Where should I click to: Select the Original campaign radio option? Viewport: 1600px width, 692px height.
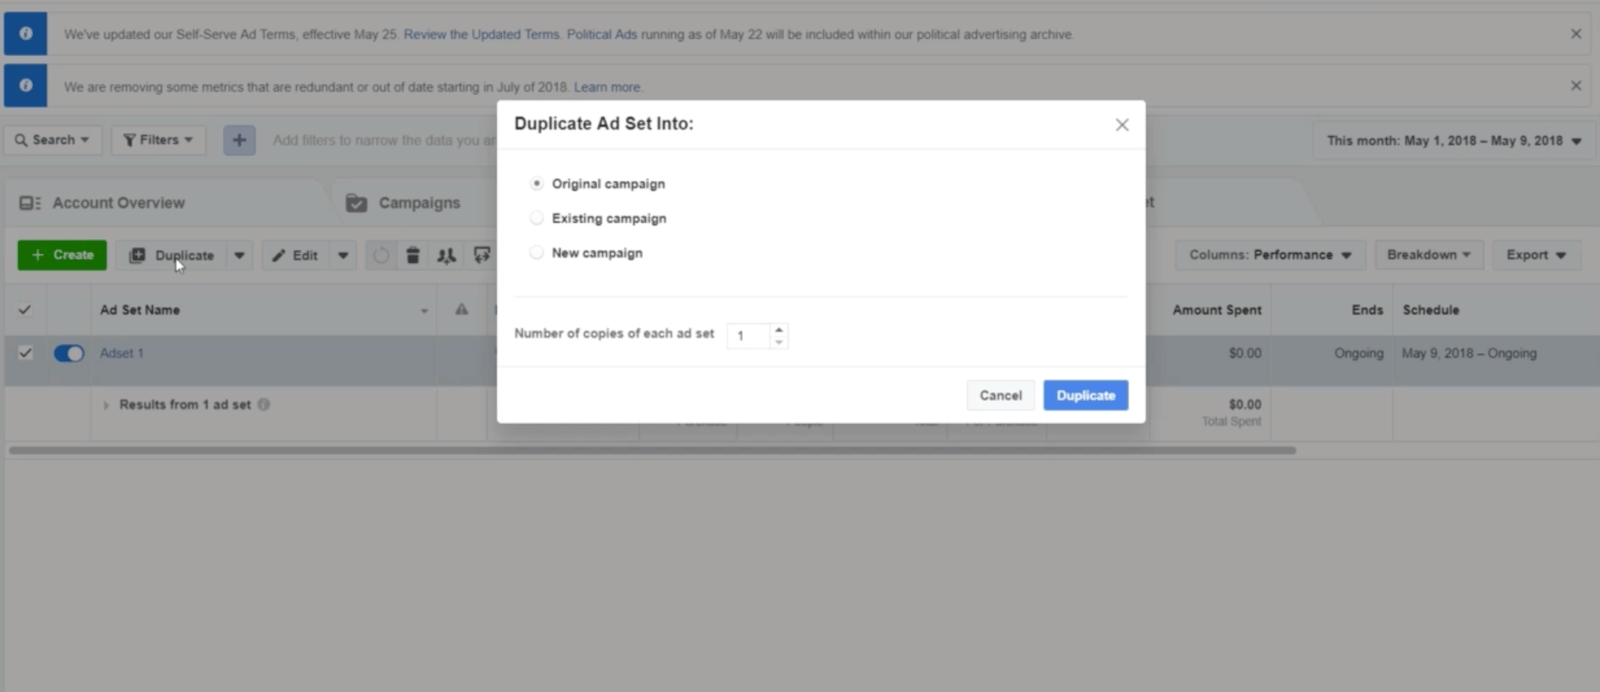pyautogui.click(x=537, y=184)
